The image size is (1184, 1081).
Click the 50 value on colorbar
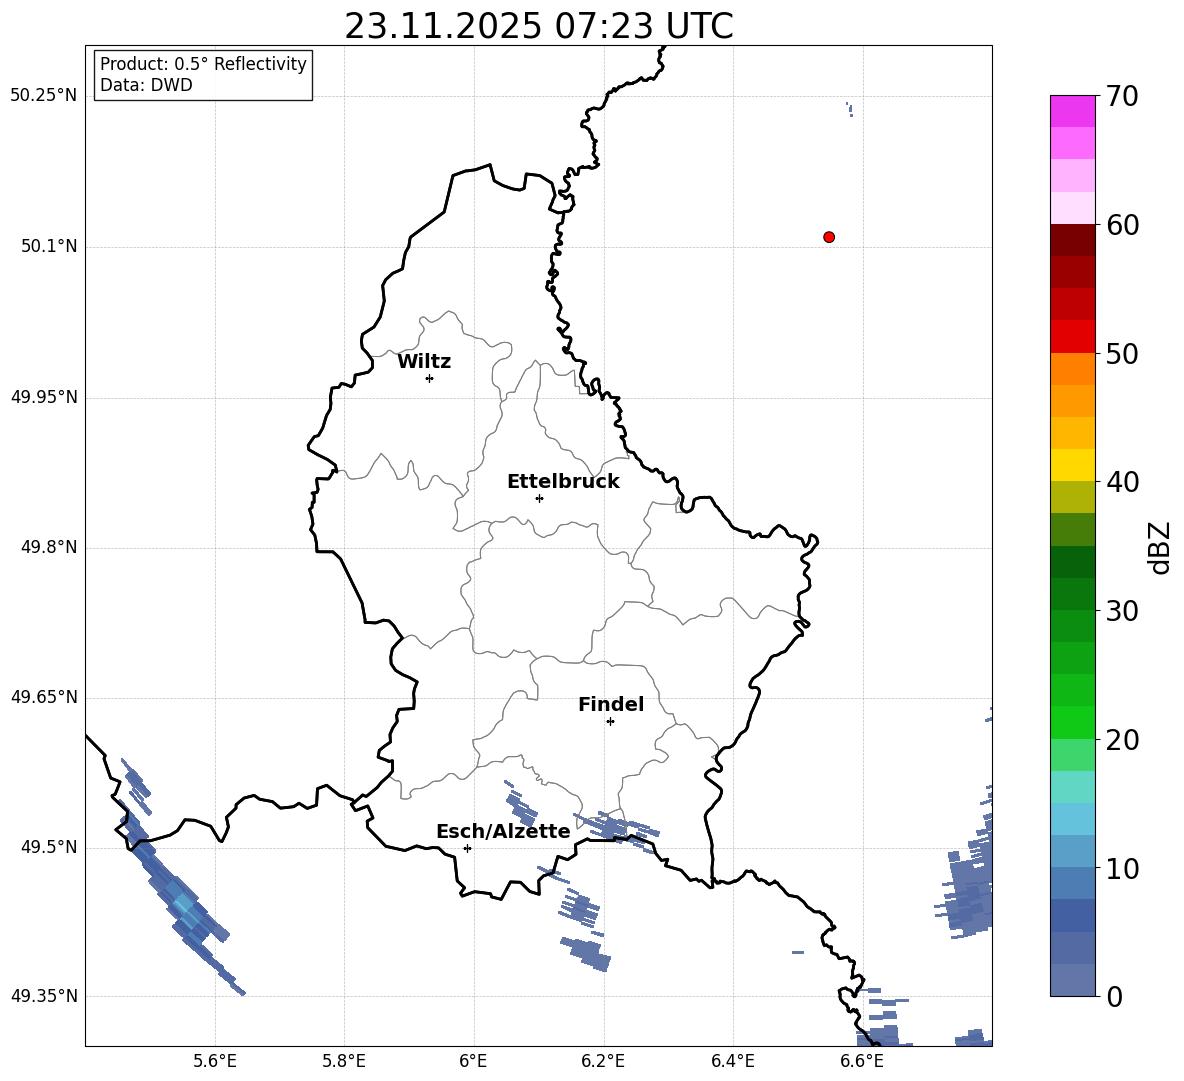point(1122,354)
